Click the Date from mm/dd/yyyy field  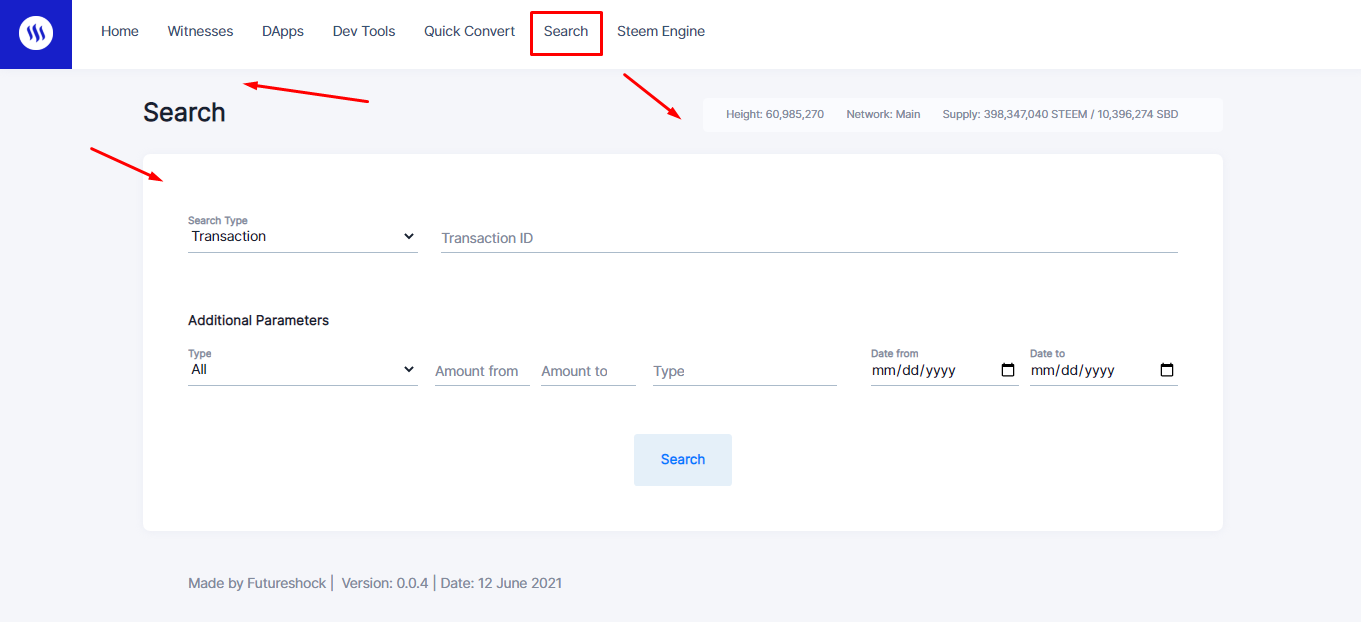[945, 370]
